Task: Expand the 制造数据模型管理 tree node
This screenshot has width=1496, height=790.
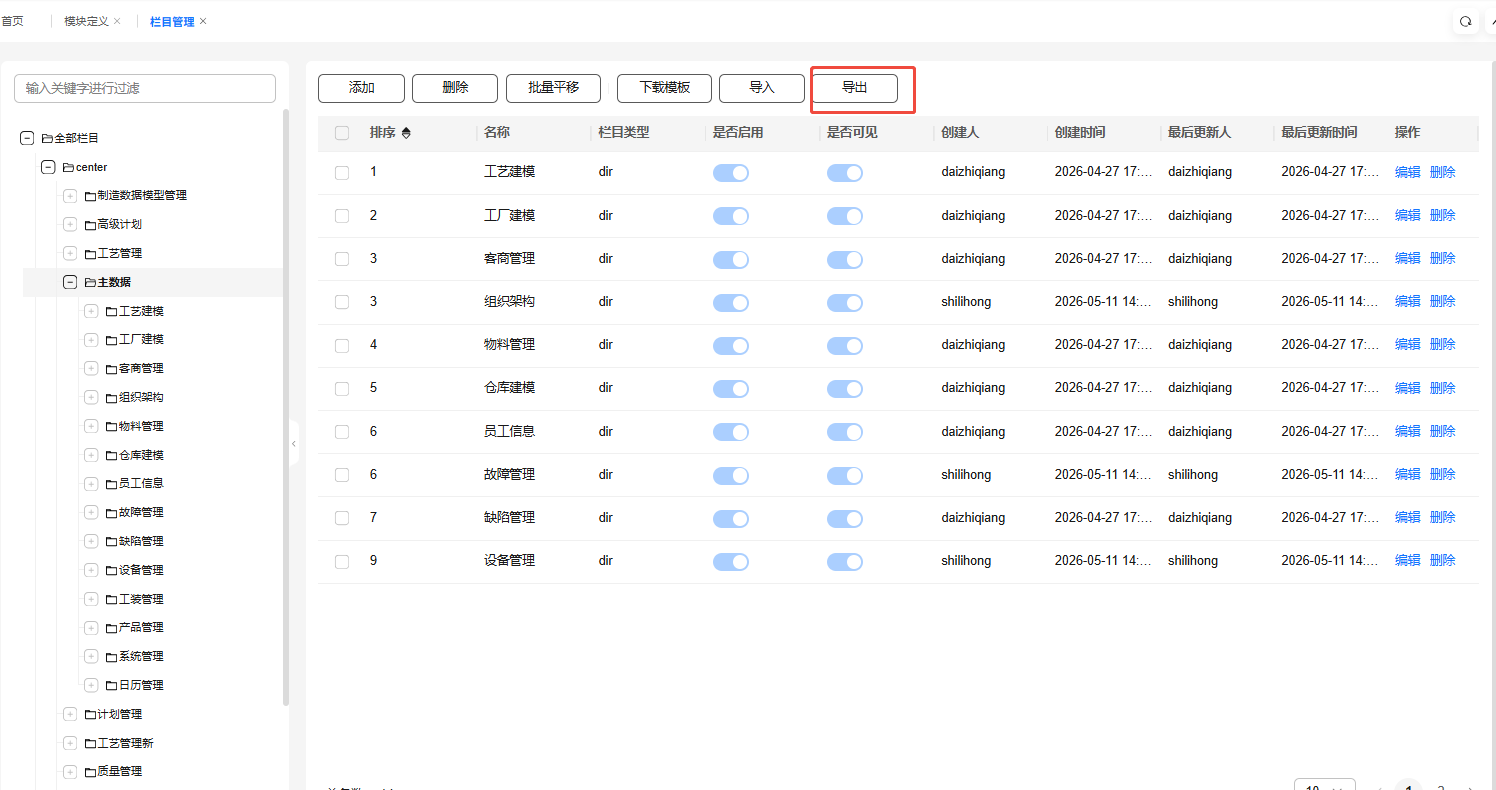Action: [70, 196]
